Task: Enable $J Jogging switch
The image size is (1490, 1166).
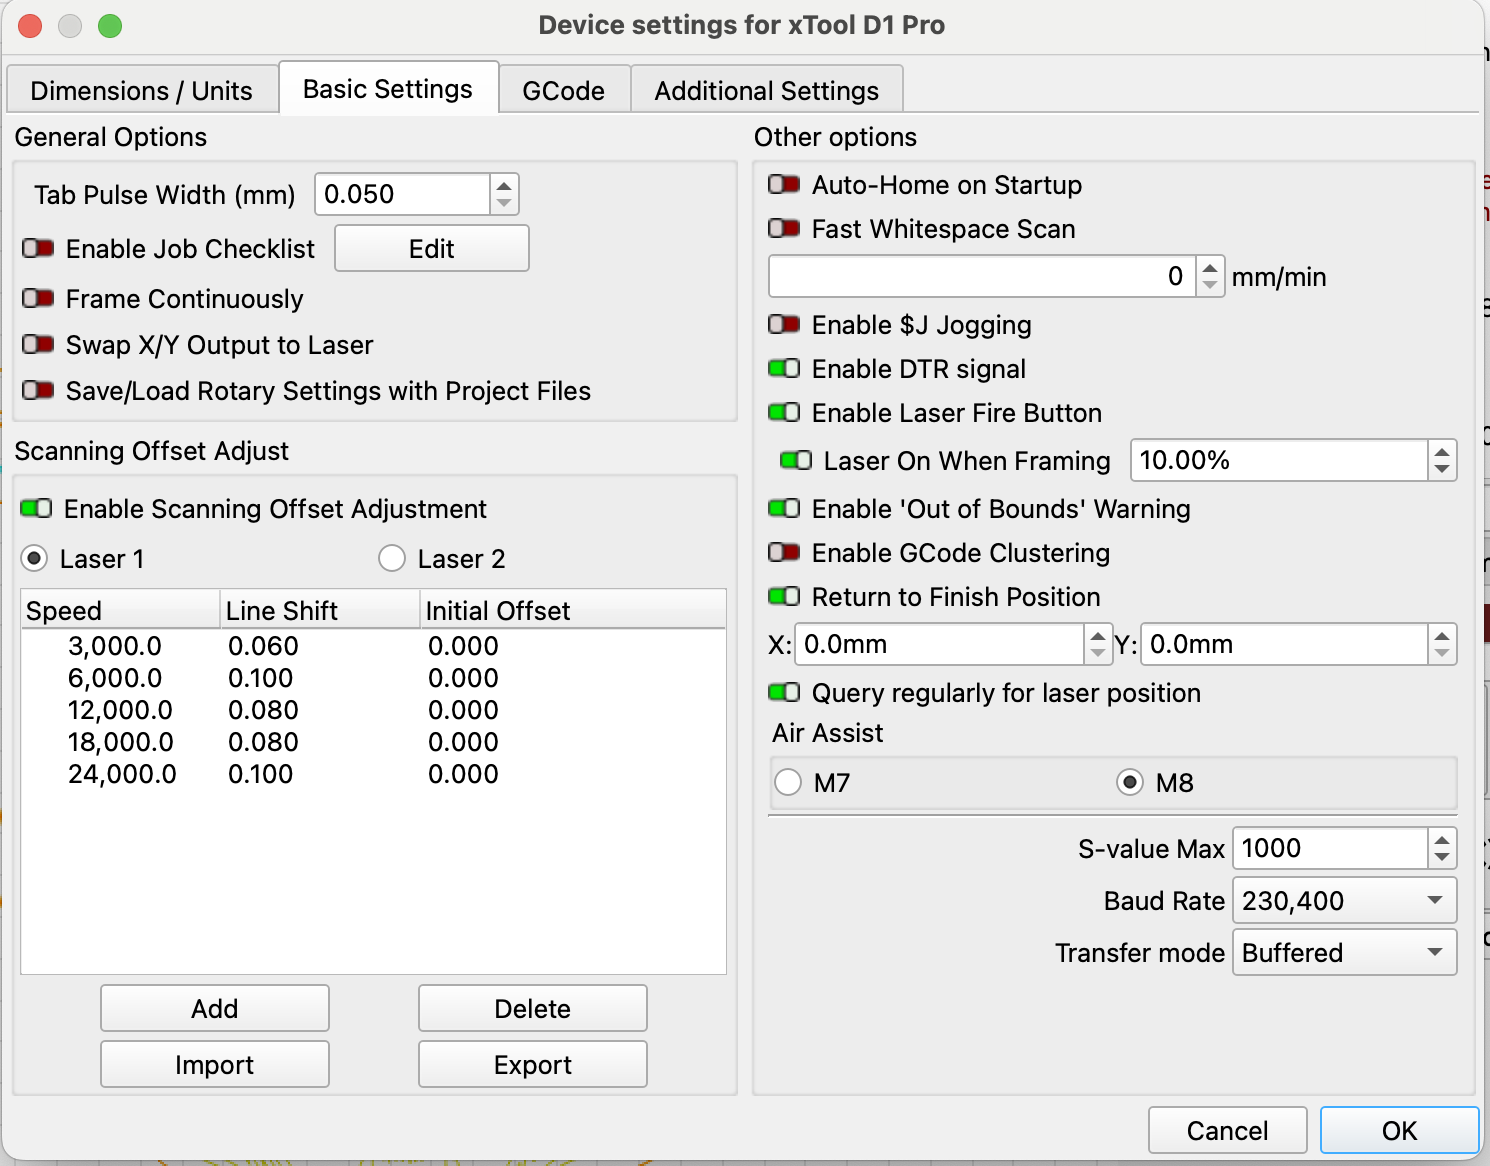Action: (x=784, y=324)
